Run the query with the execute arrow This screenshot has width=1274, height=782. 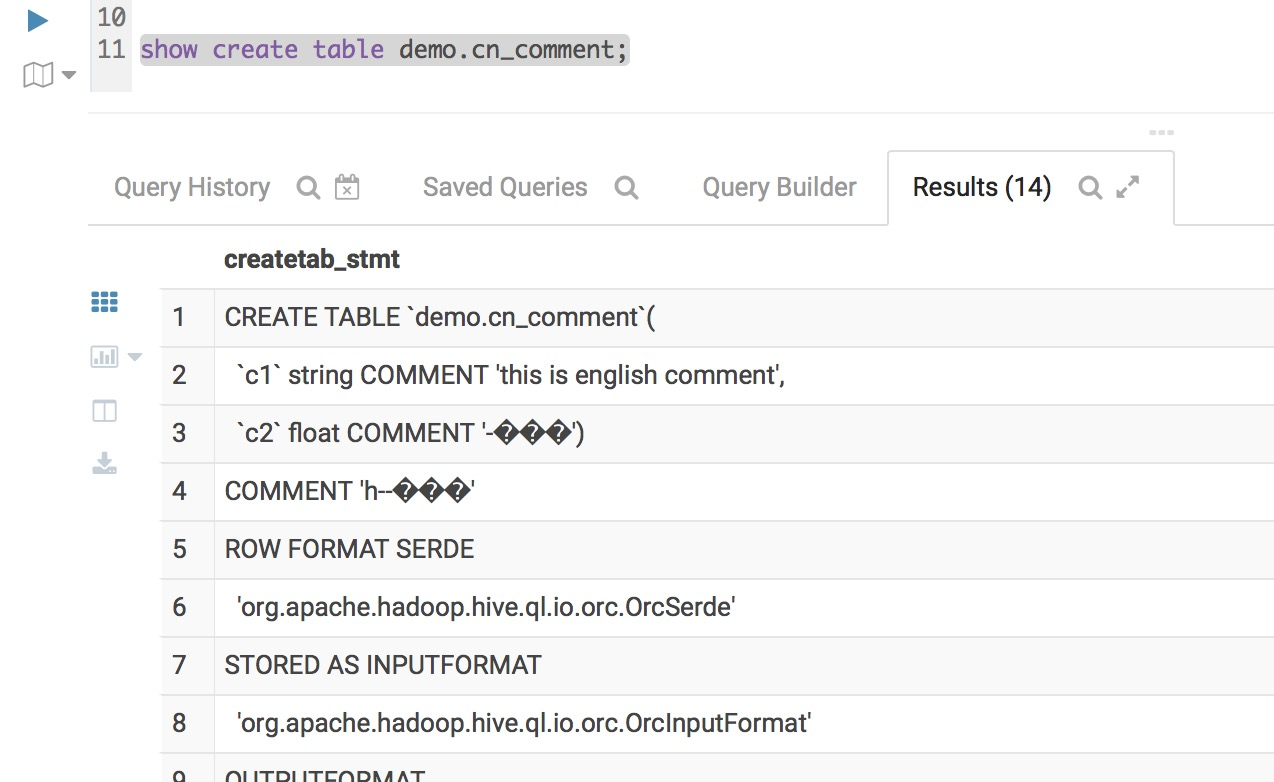click(37, 20)
